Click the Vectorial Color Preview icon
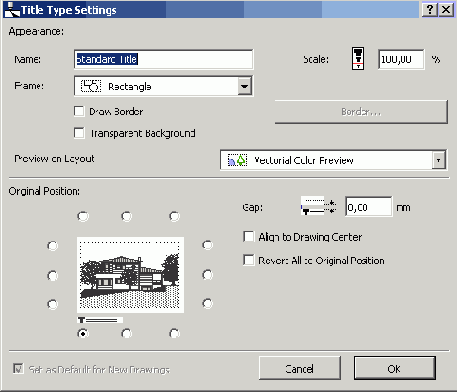The height and width of the screenshot is (392, 457). [x=237, y=160]
